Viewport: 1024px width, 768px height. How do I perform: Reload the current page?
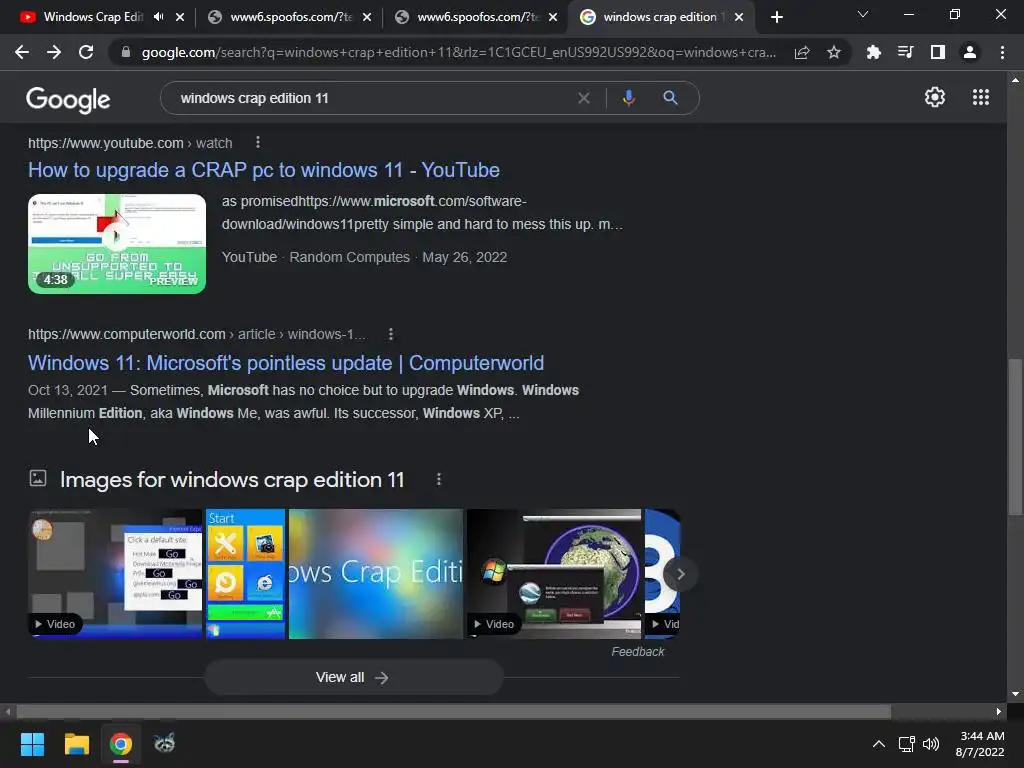[86, 52]
